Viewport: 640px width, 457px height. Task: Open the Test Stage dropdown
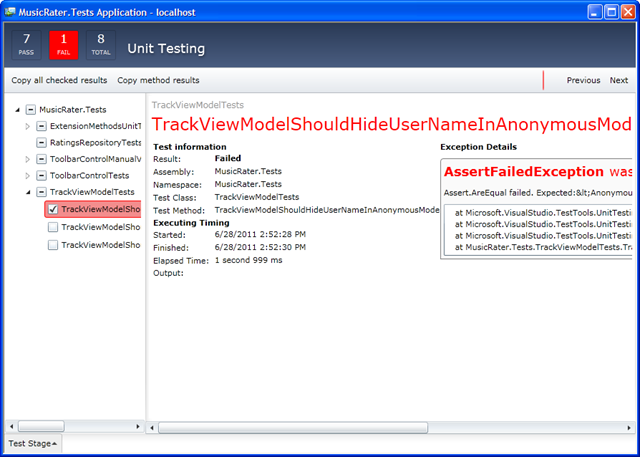point(33,444)
